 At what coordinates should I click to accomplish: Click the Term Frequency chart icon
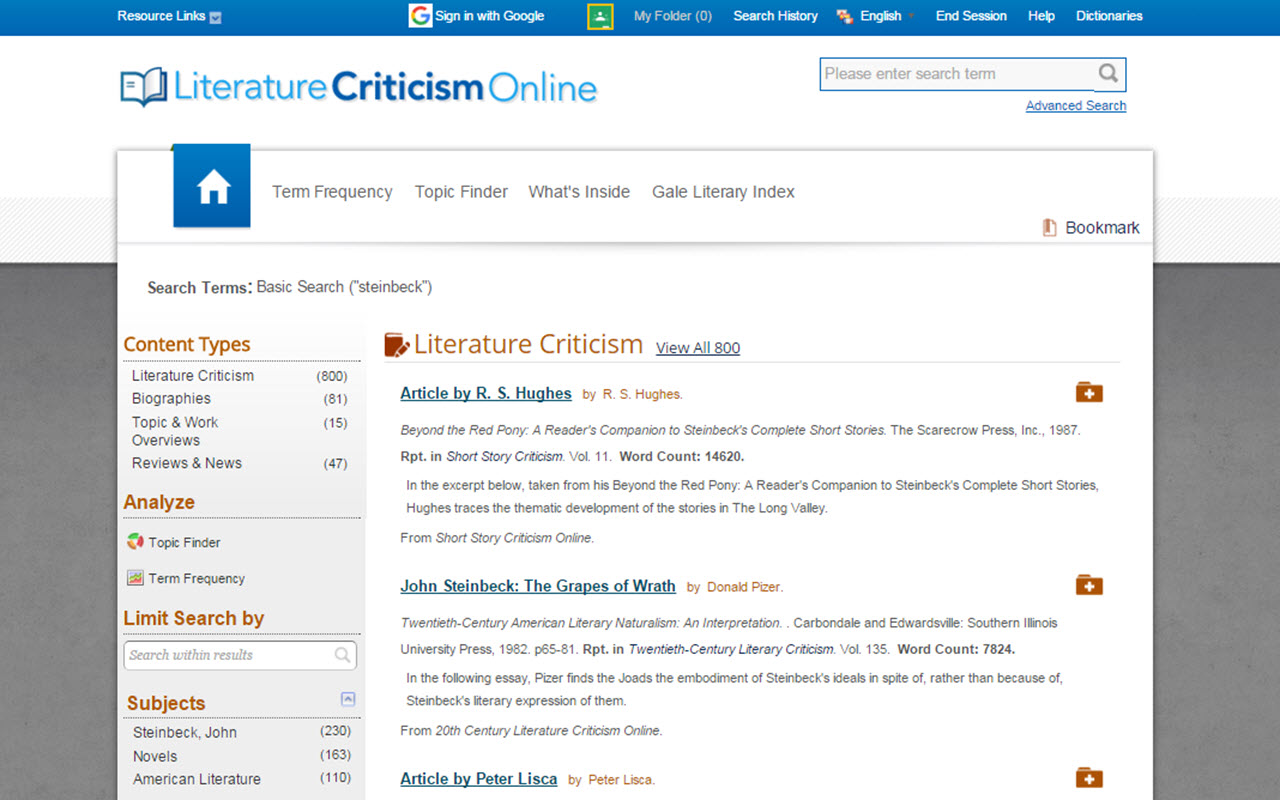click(x=136, y=578)
